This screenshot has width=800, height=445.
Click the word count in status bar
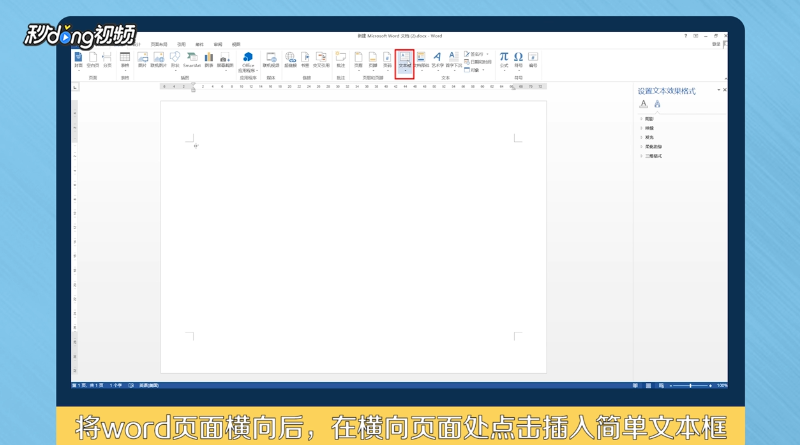pyautogui.click(x=116, y=386)
